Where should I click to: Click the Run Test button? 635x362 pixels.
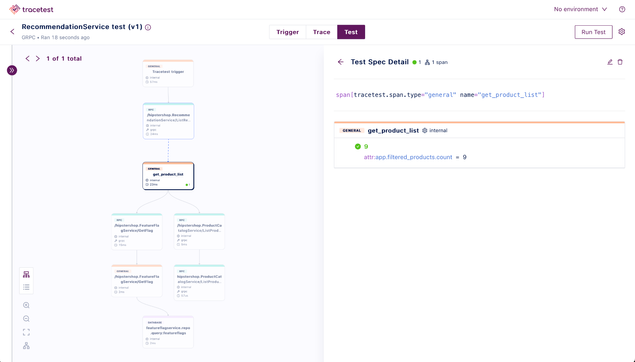point(593,32)
